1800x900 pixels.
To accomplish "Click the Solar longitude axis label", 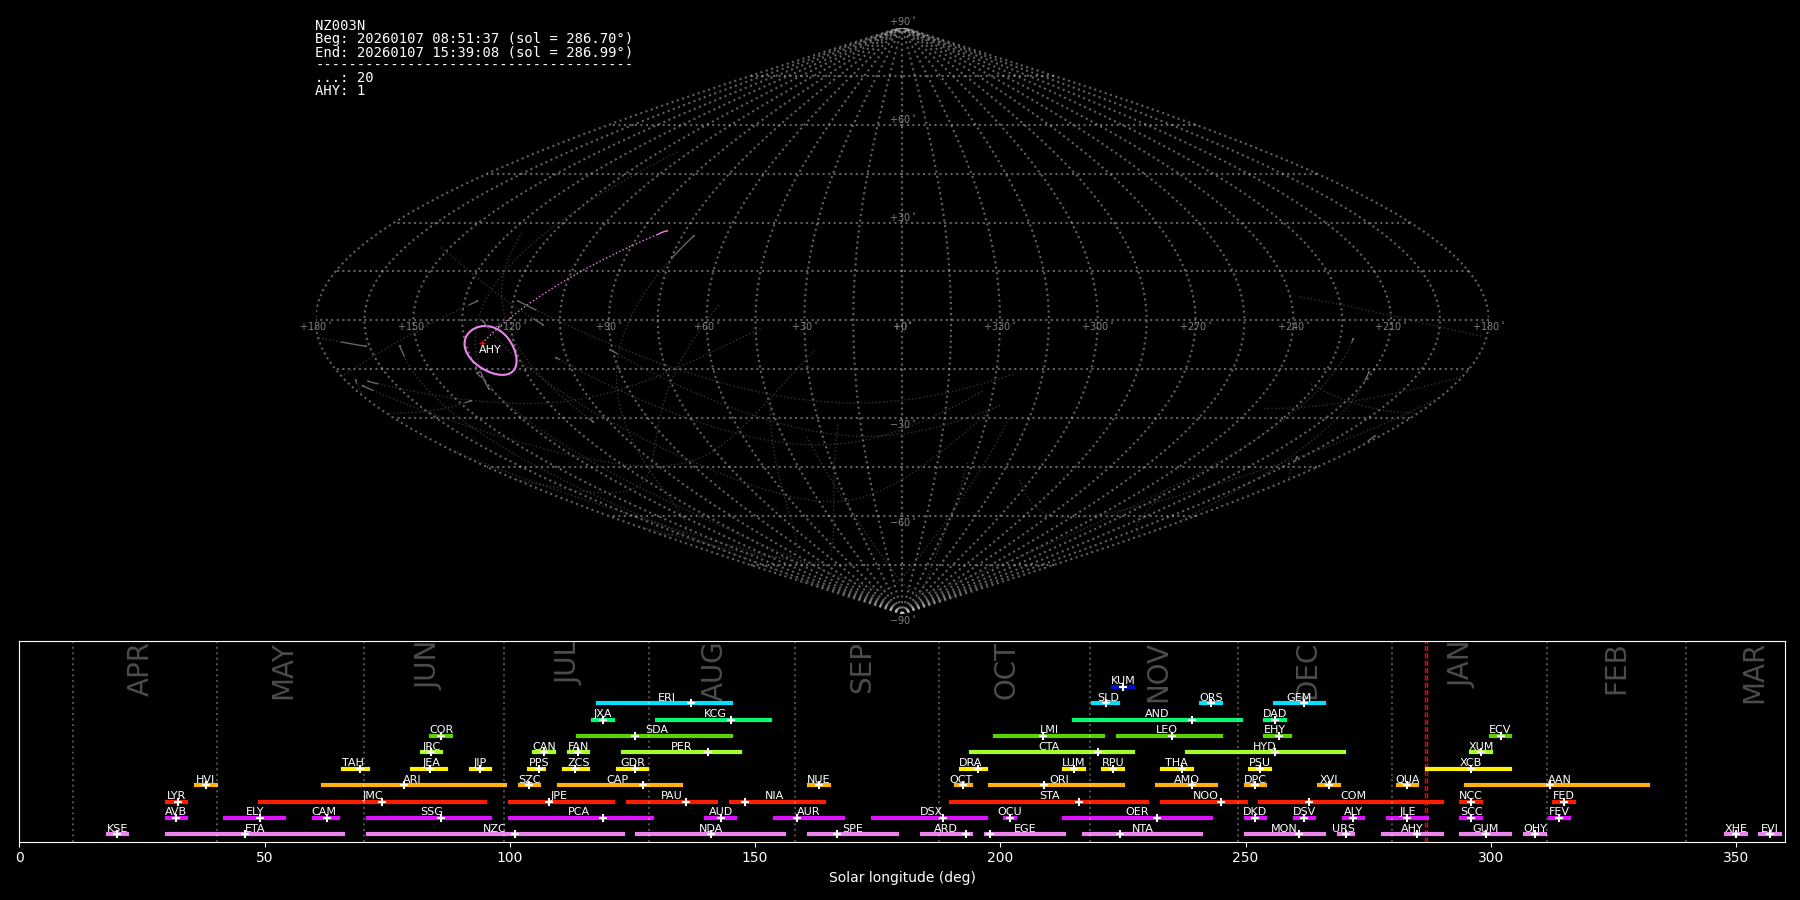I will 902,878.
